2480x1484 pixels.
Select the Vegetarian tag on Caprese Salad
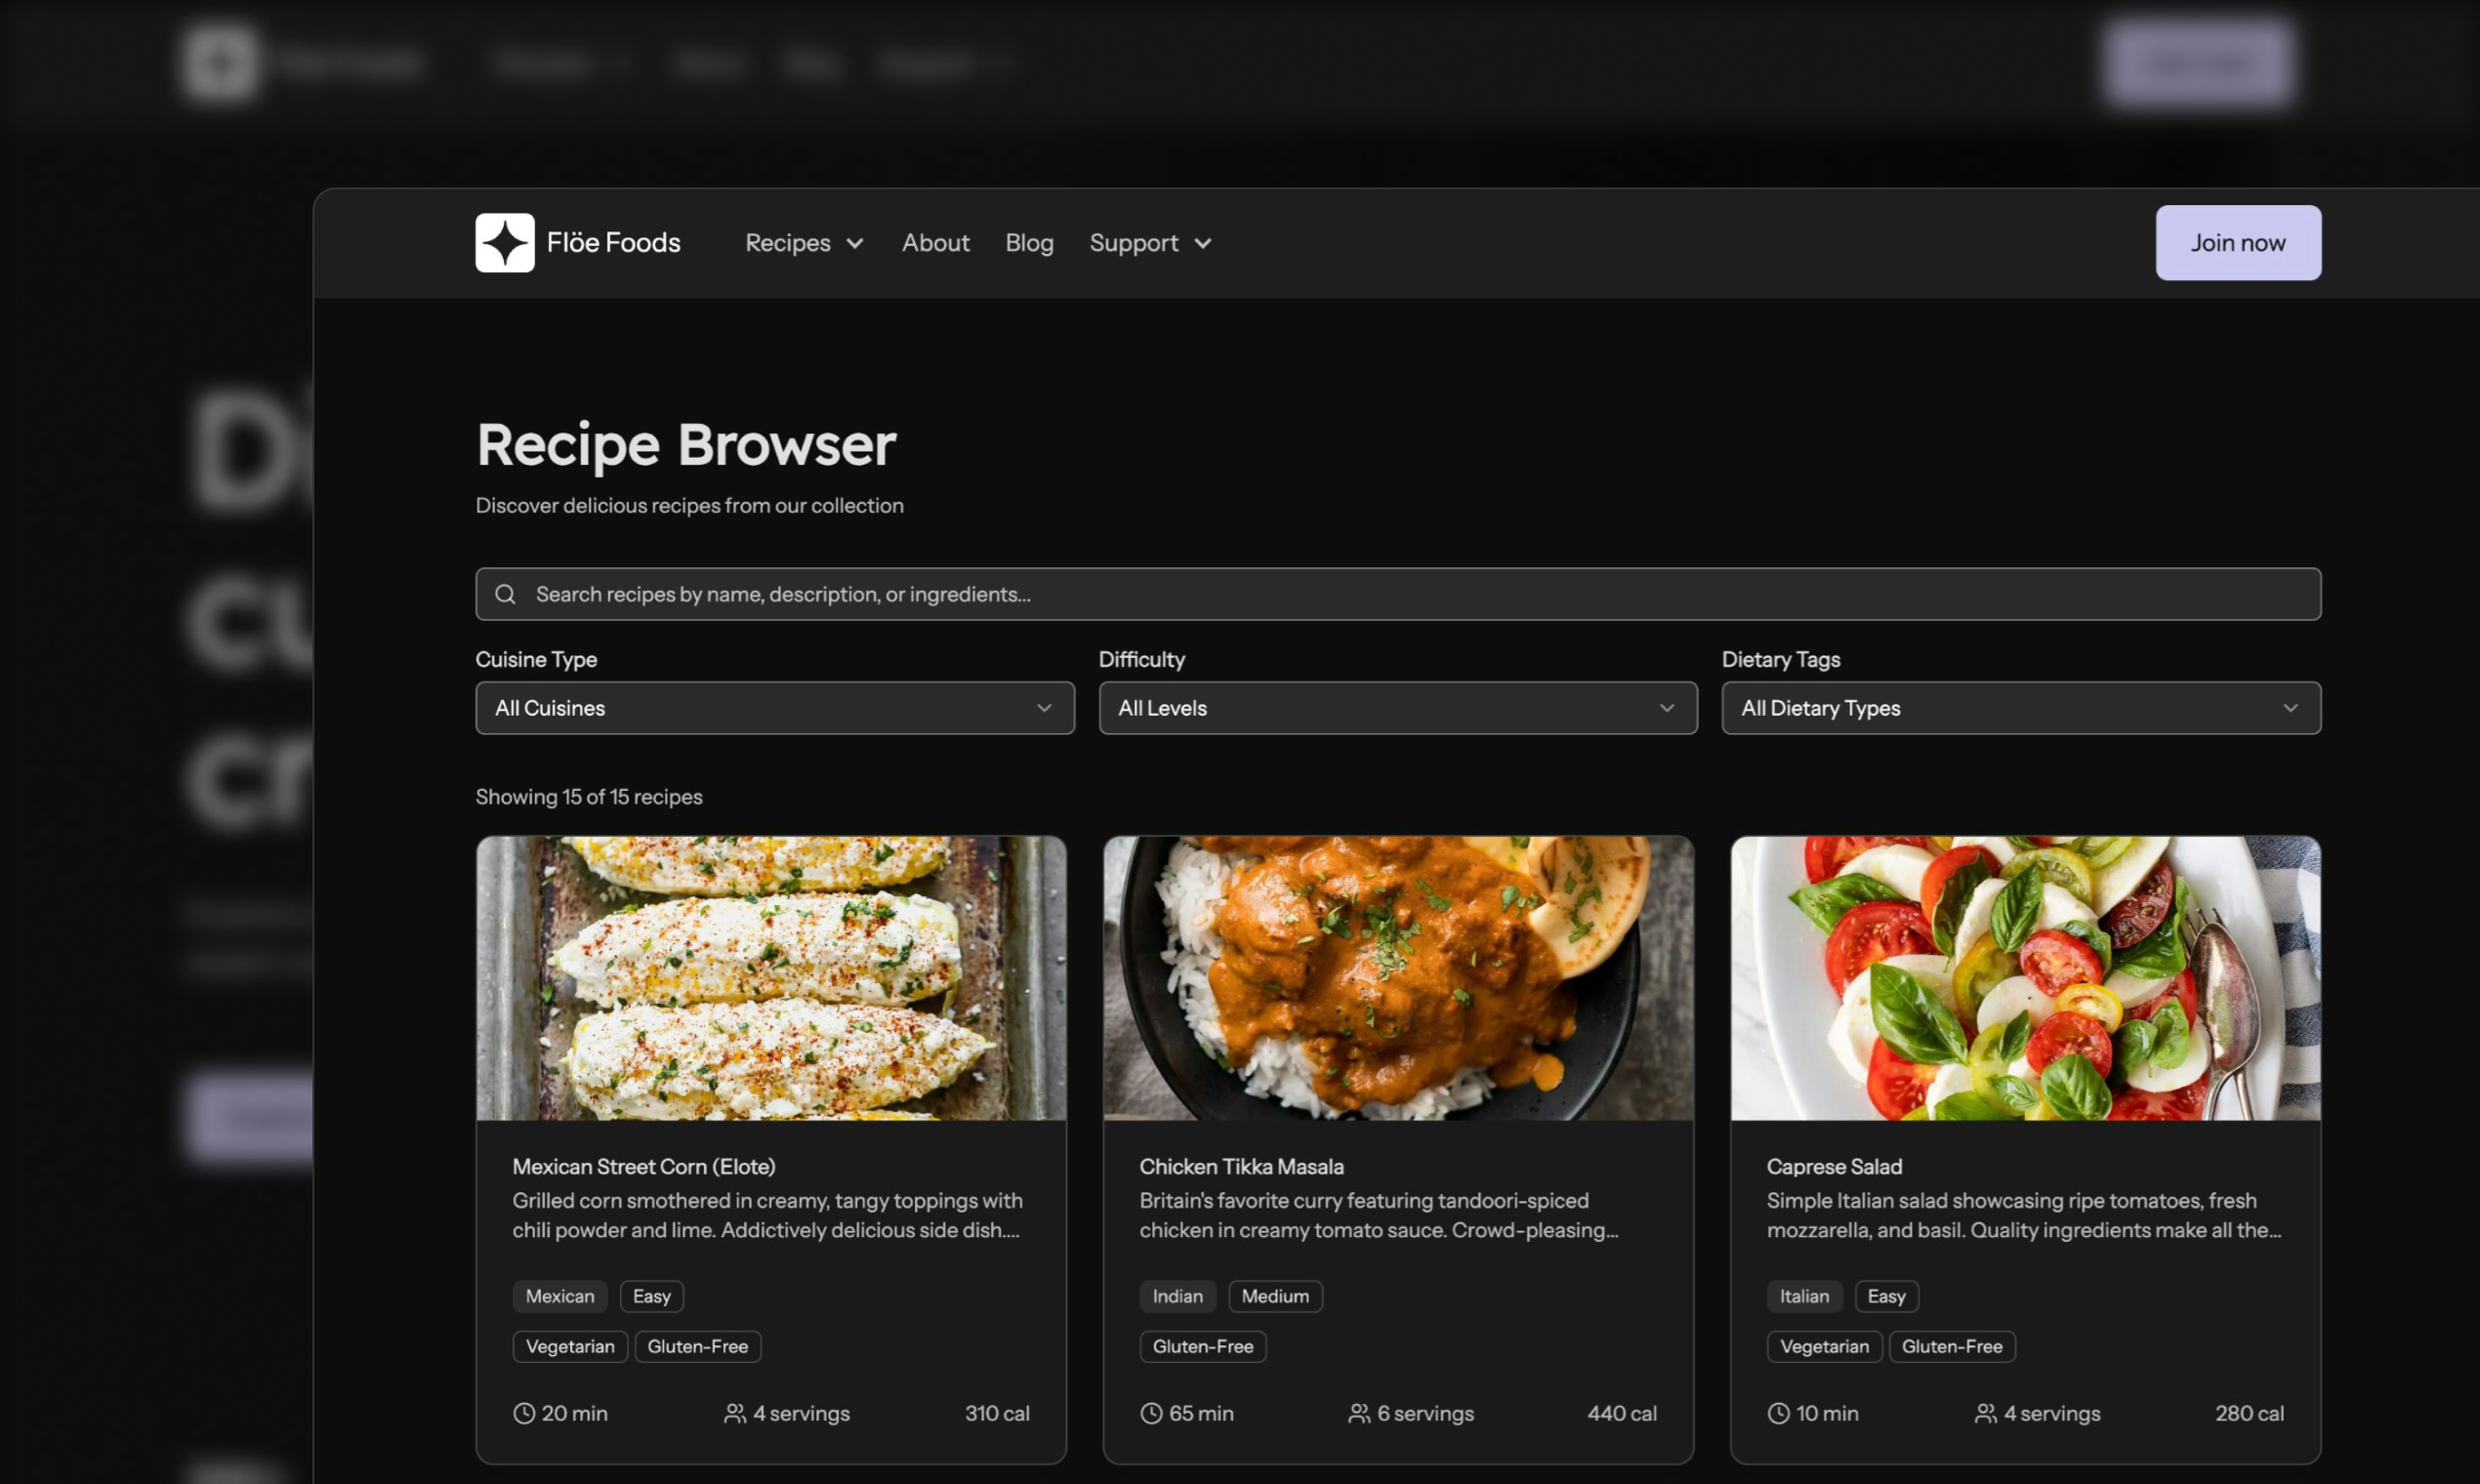pyautogui.click(x=1823, y=1346)
